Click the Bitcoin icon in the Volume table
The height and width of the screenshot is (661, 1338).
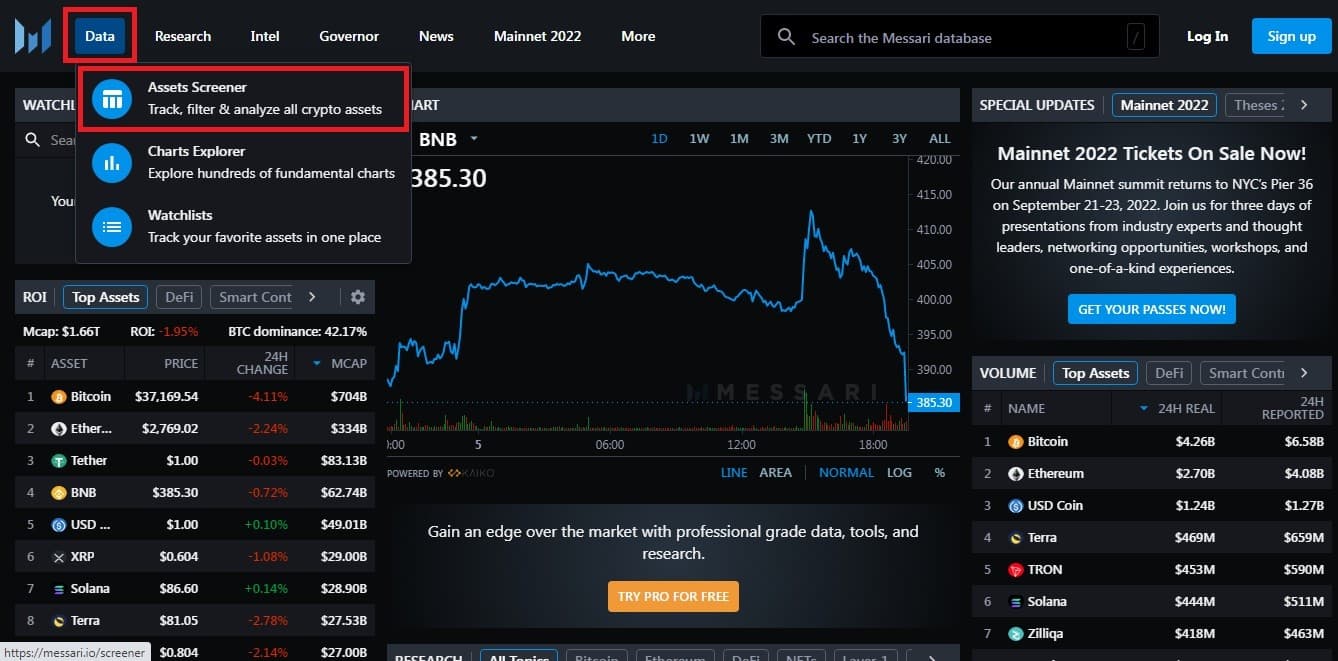[x=1016, y=442]
